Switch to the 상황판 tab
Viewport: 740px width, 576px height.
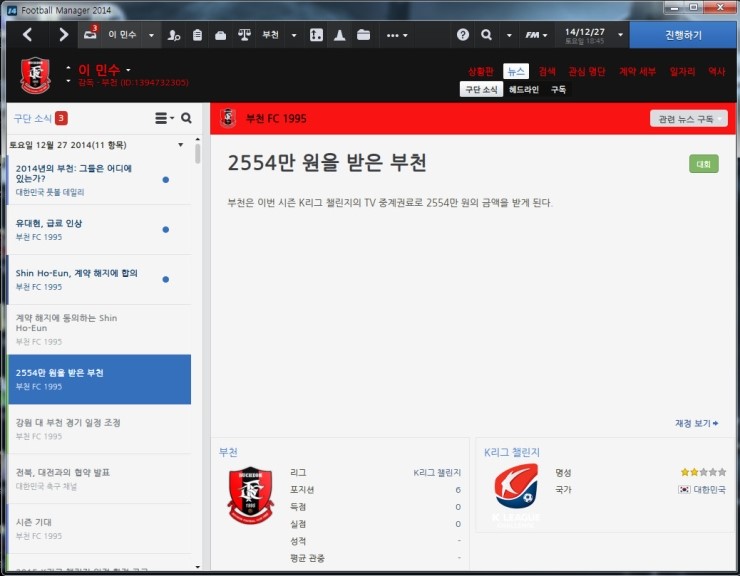[x=480, y=71]
